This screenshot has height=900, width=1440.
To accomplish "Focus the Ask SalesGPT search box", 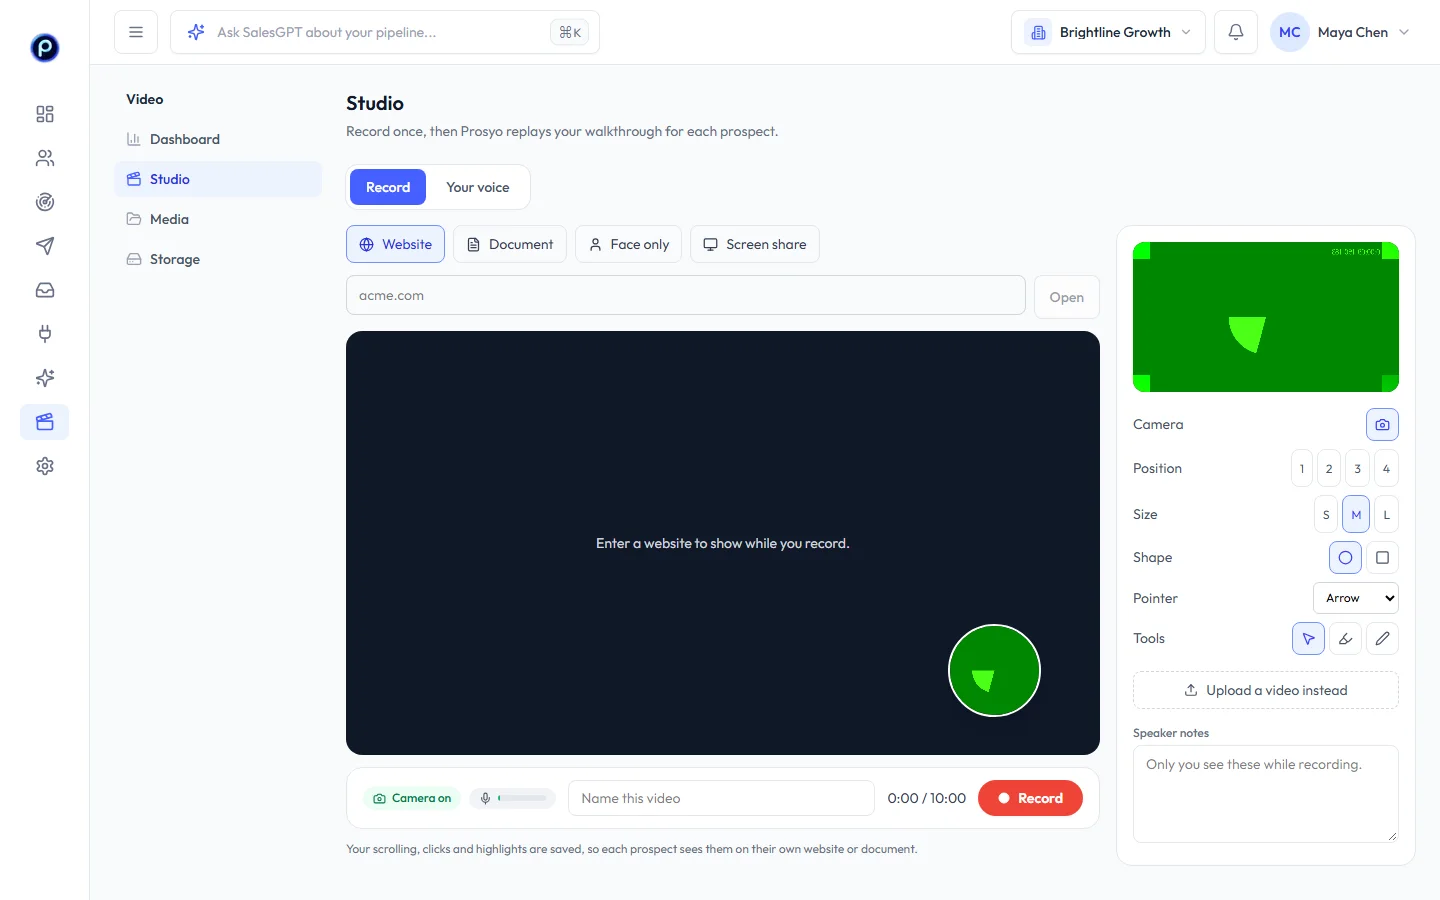I will [x=385, y=32].
